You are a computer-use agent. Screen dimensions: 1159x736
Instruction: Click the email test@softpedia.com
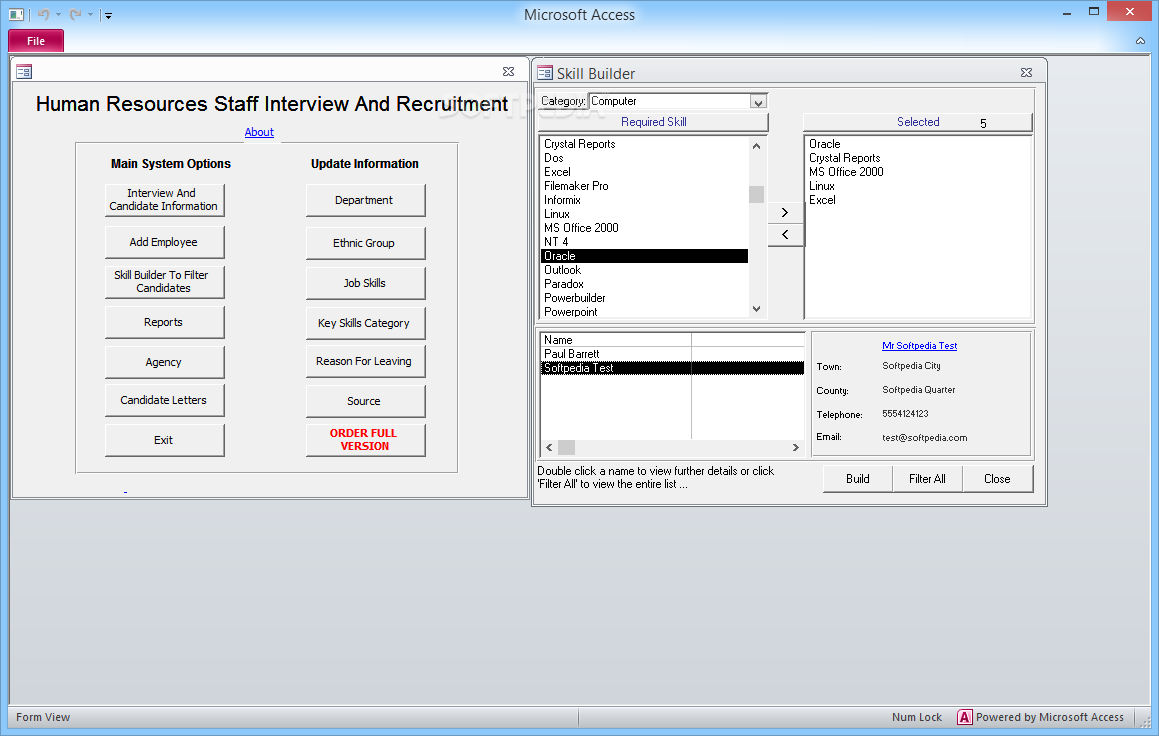[x=925, y=437]
